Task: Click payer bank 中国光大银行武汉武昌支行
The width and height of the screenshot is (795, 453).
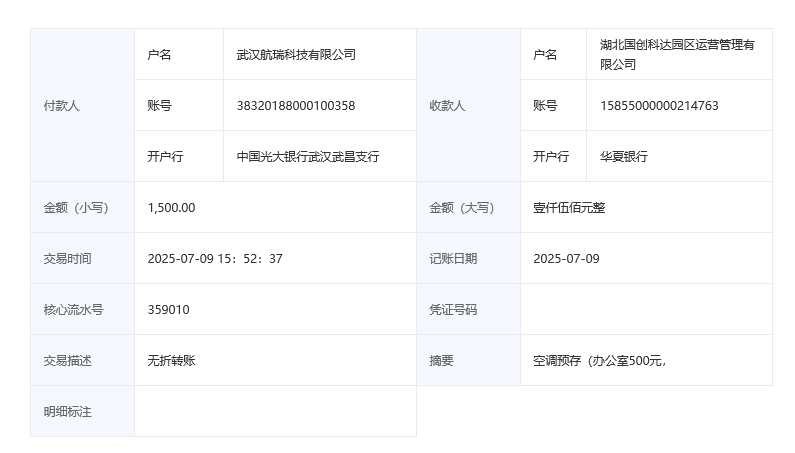Action: [308, 157]
